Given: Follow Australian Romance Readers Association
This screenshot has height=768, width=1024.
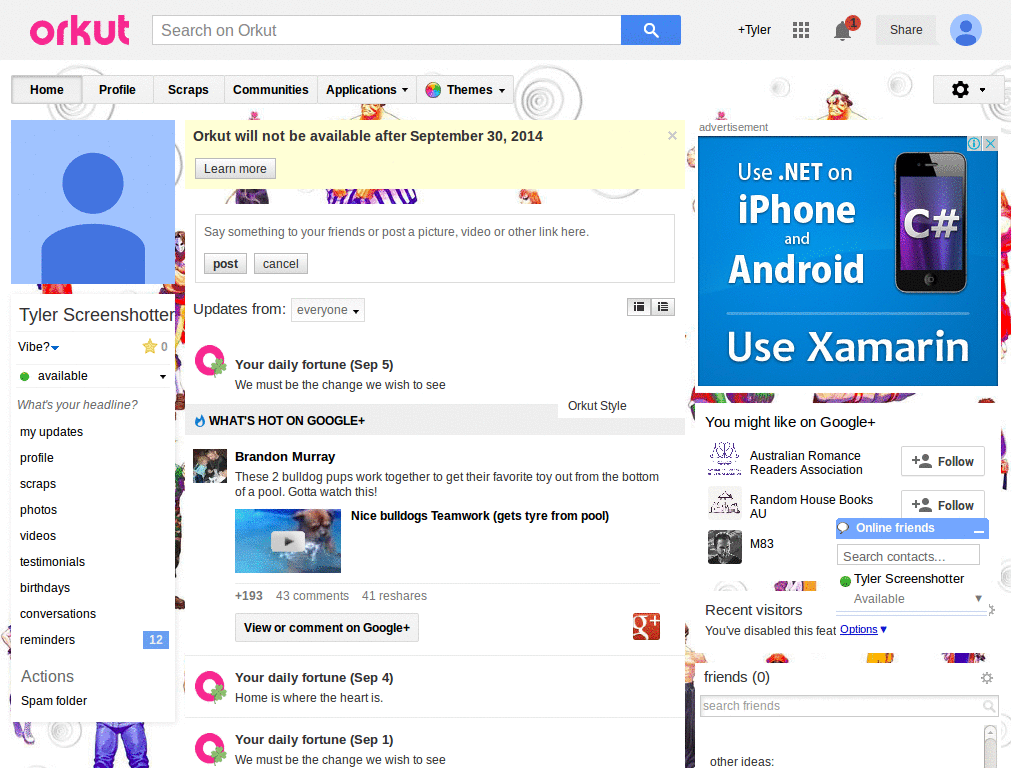Looking at the screenshot, I should (942, 462).
